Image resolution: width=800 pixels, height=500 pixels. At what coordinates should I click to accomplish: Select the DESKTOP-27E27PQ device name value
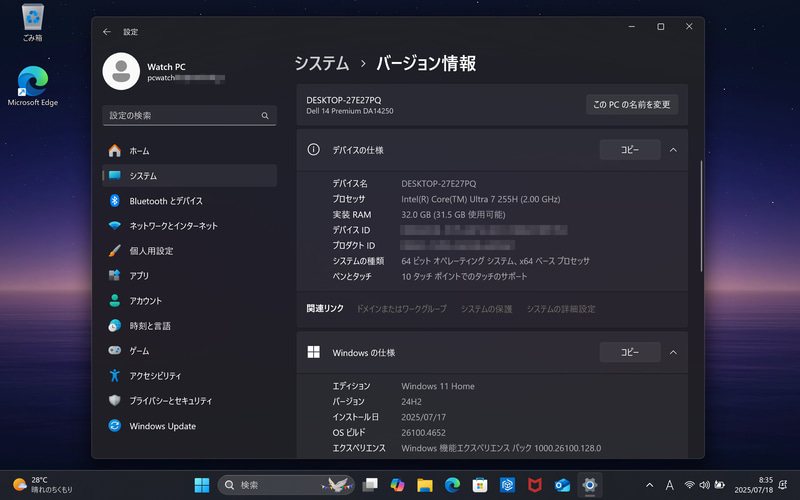[438, 184]
